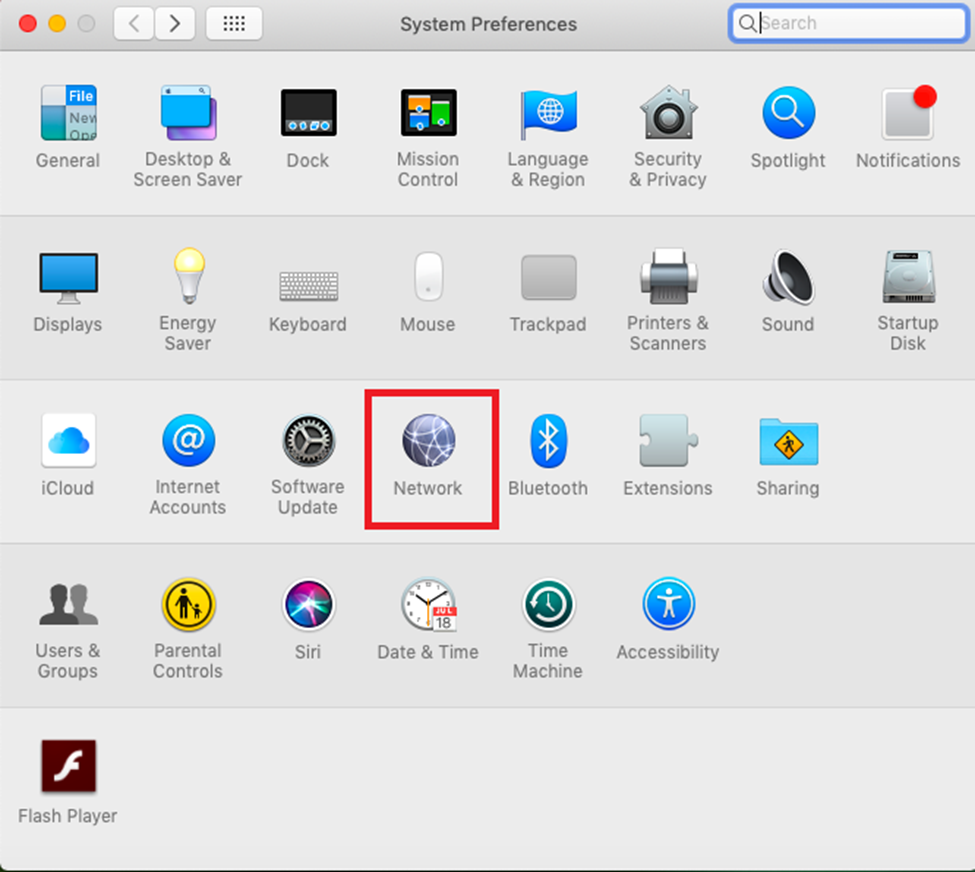The image size is (975, 872).
Task: Click the forward navigation arrow
Action: 174,23
